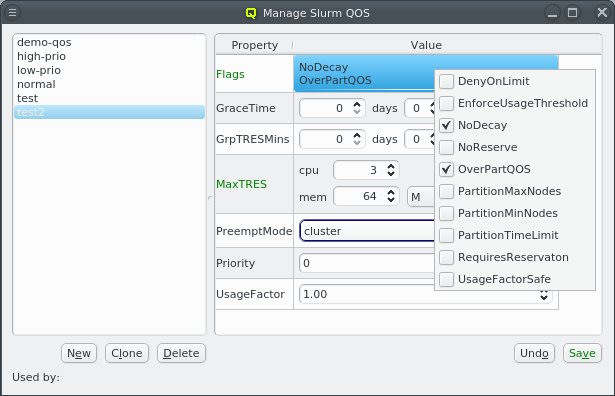Enable the UsageFactorSafe flag
The width and height of the screenshot is (615, 396).
tap(446, 279)
